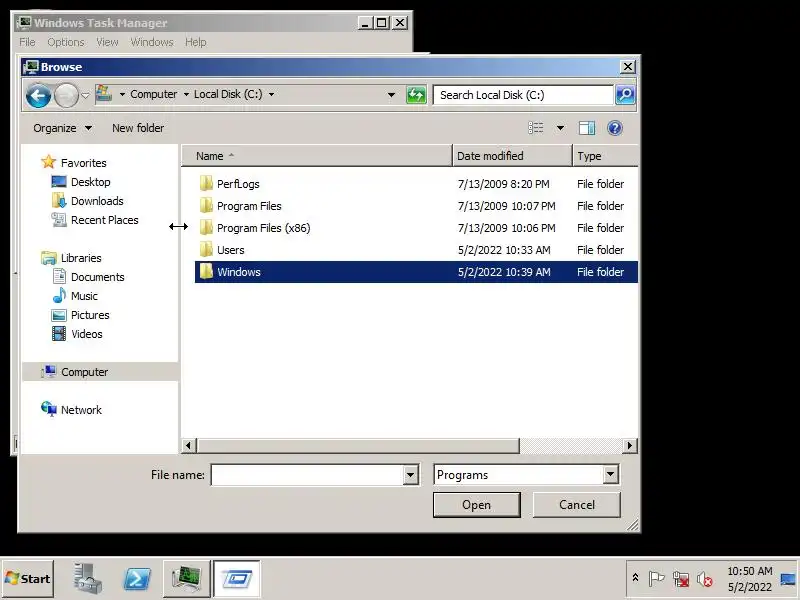Close the Browse dialog

(x=628, y=67)
